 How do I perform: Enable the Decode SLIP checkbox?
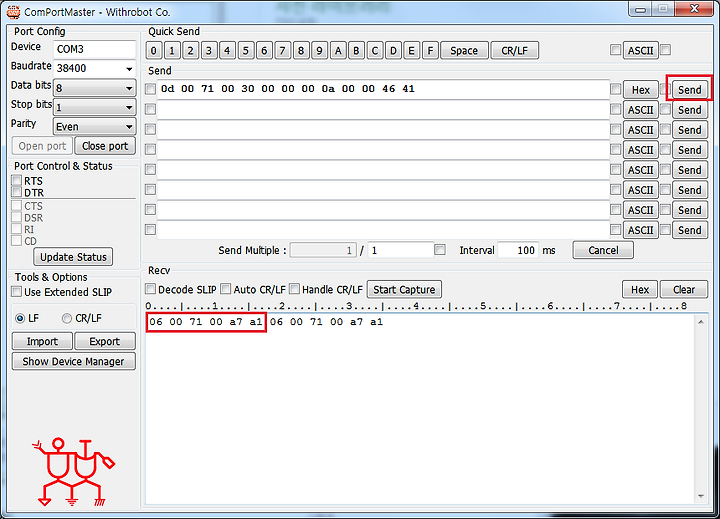(151, 289)
